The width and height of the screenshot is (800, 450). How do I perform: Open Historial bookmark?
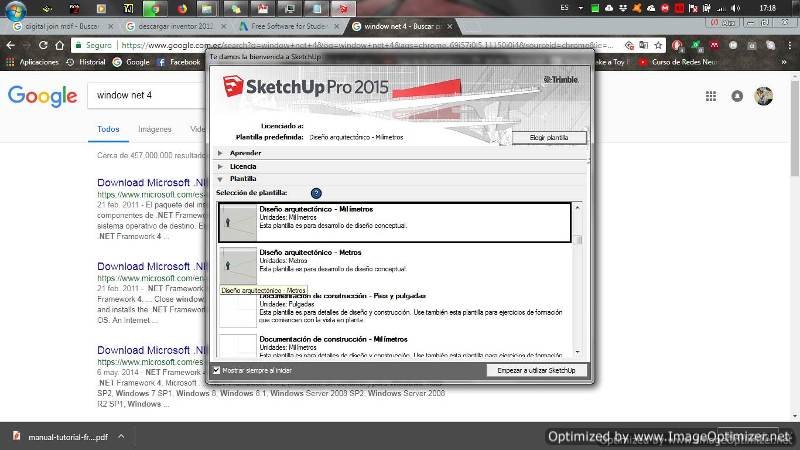[86, 62]
